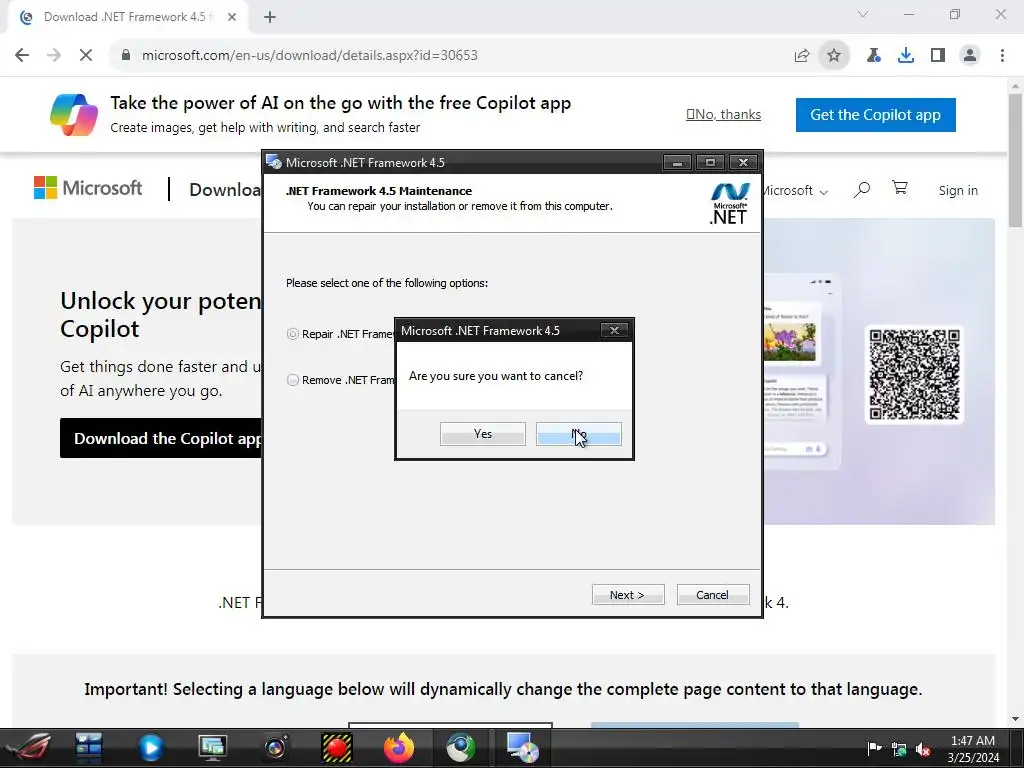Go forward in the browser
Screen dimensions: 1024x768
coord(54,56)
